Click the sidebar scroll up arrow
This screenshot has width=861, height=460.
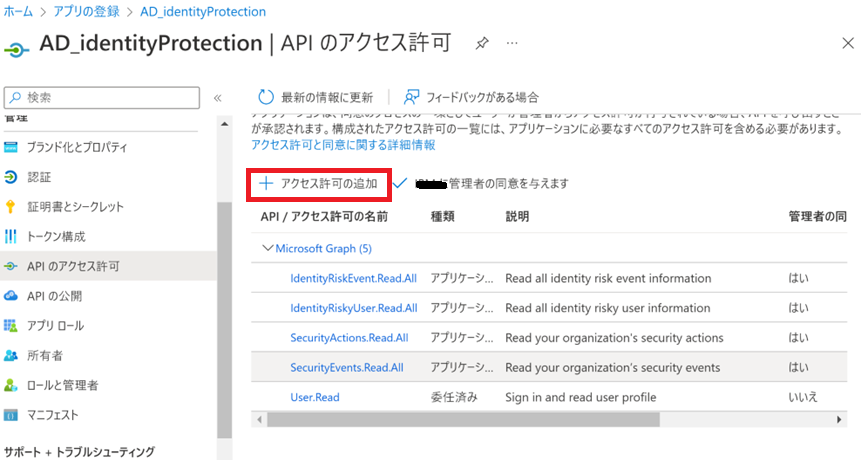pyautogui.click(x=225, y=124)
